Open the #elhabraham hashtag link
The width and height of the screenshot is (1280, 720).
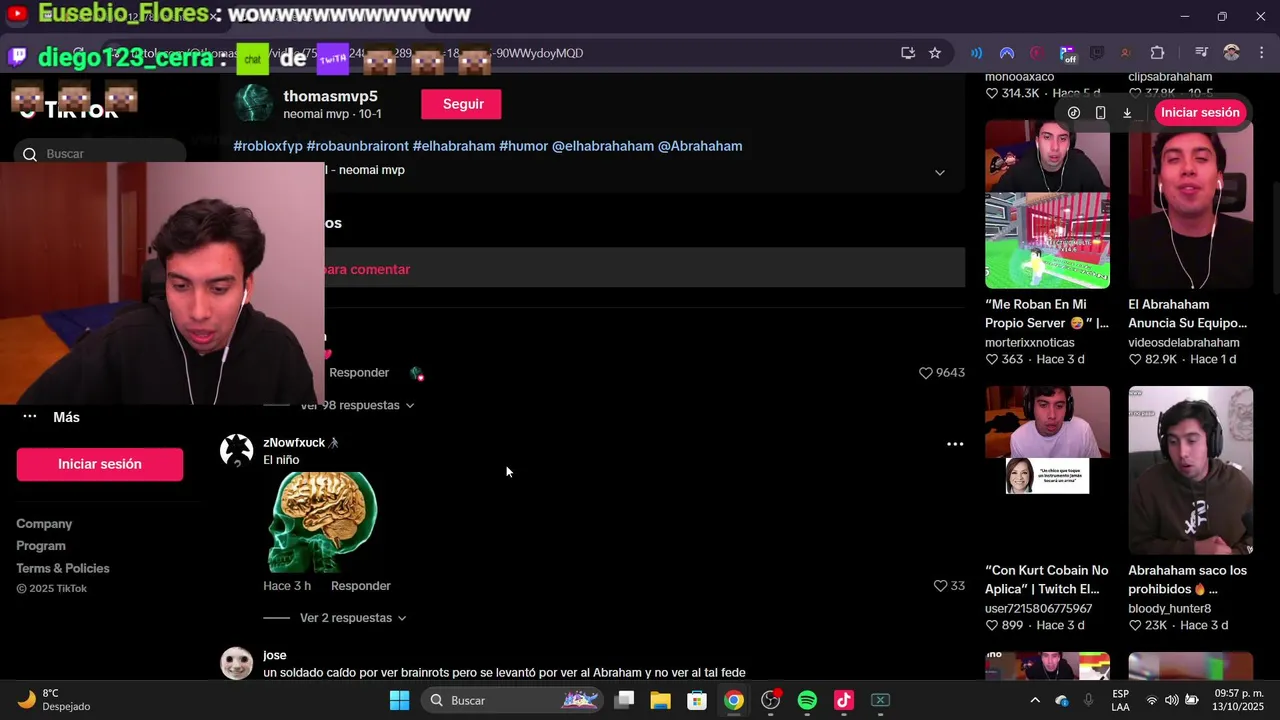point(454,146)
